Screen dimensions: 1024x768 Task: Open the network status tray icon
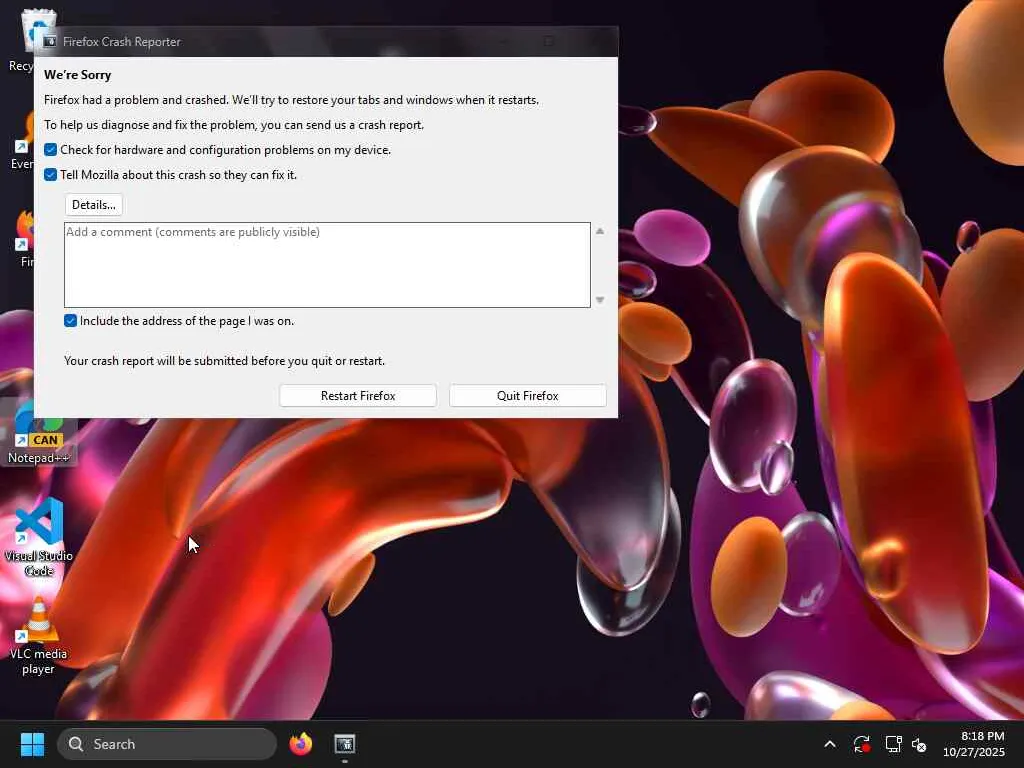point(893,744)
